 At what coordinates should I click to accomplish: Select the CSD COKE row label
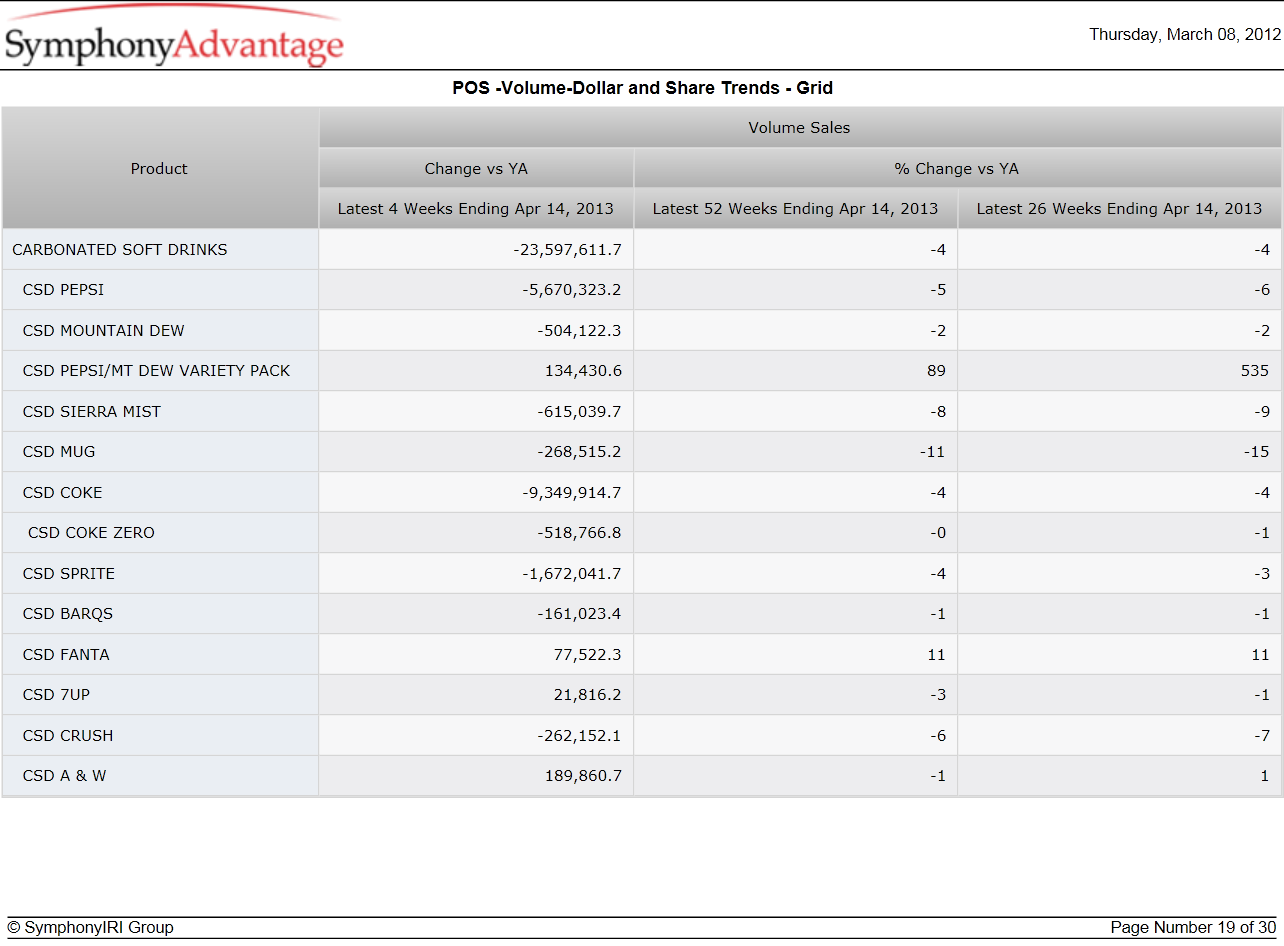[x=62, y=493]
